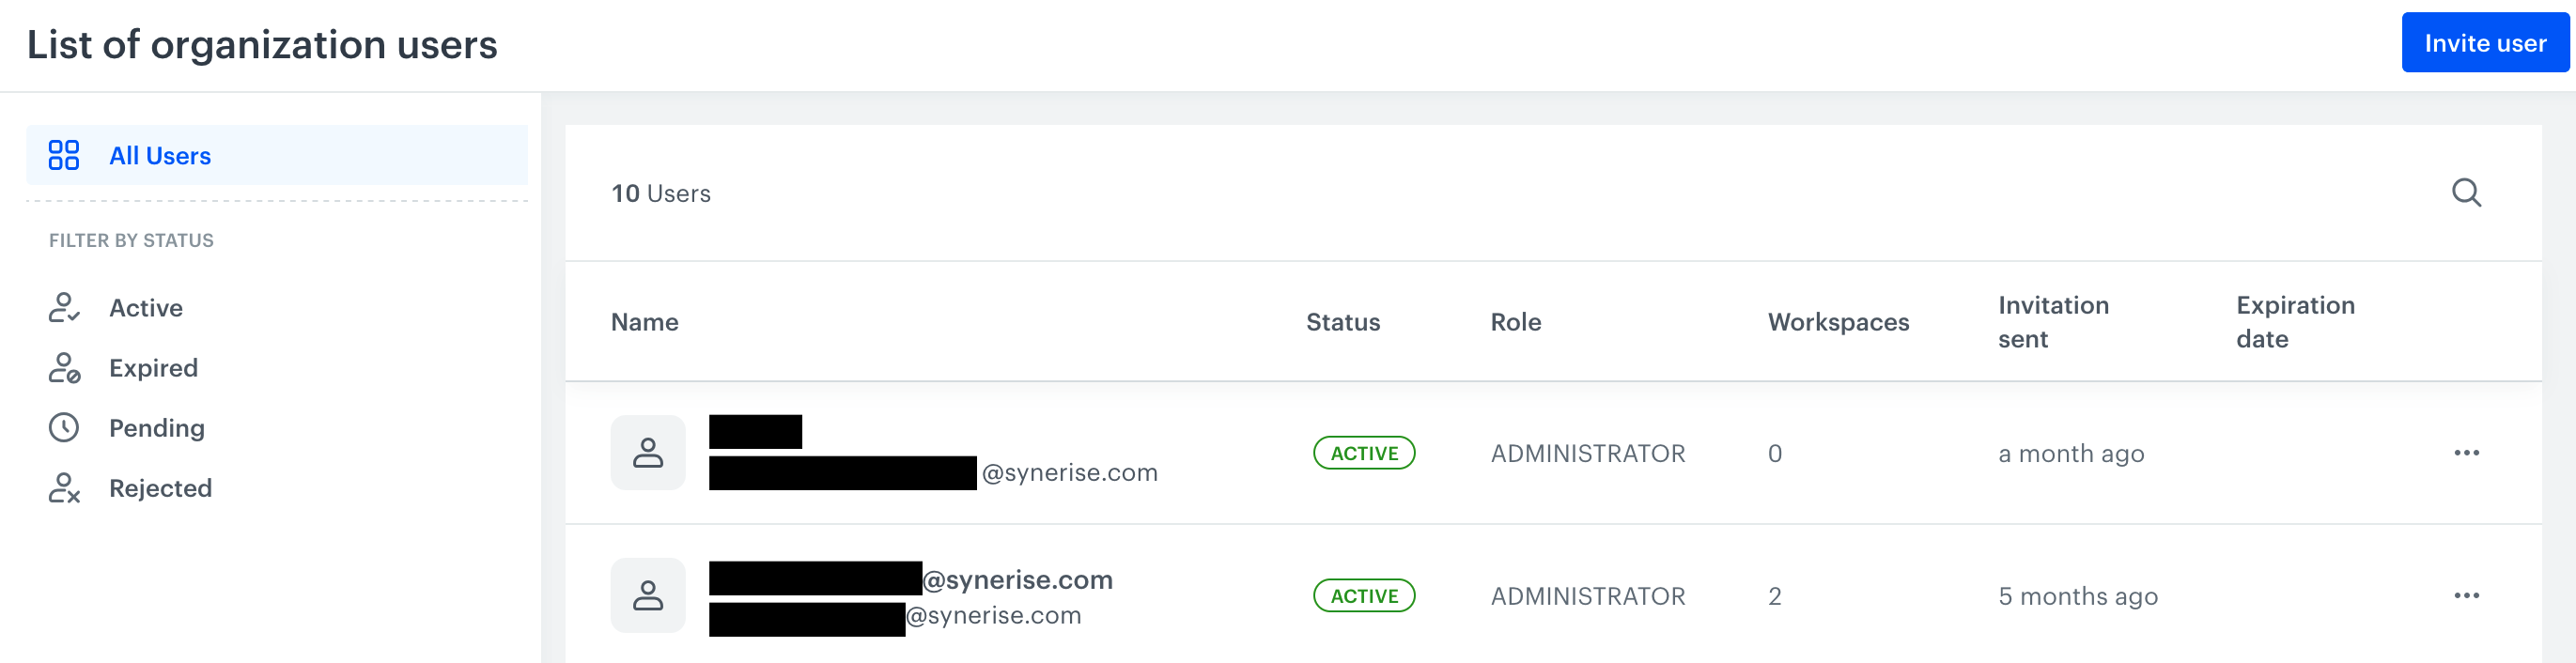
Task: Click the Active status user icon
Action: click(64, 307)
